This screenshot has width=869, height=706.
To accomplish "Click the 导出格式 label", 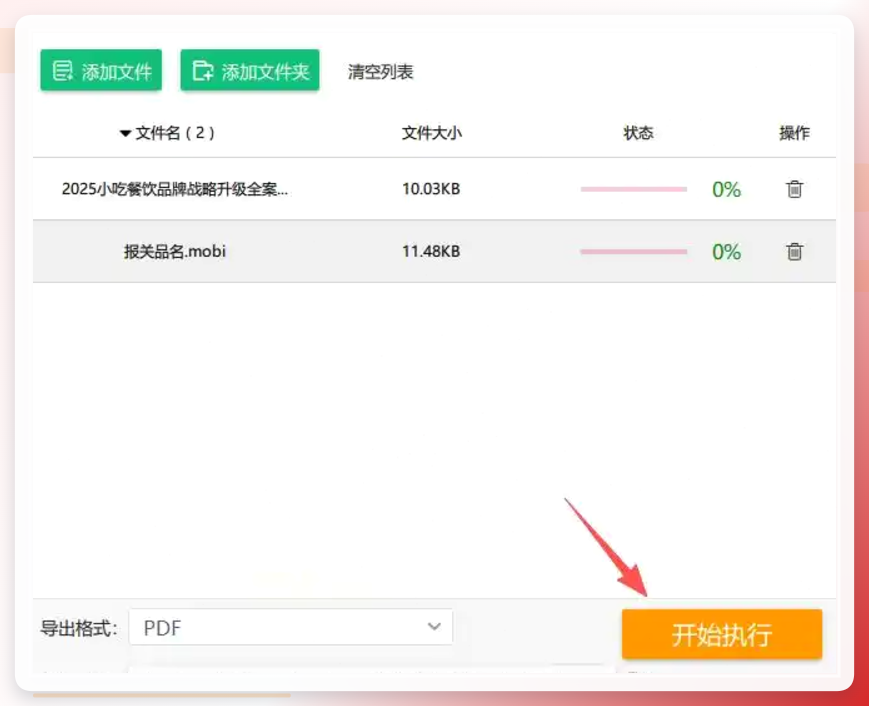I will (x=79, y=628).
